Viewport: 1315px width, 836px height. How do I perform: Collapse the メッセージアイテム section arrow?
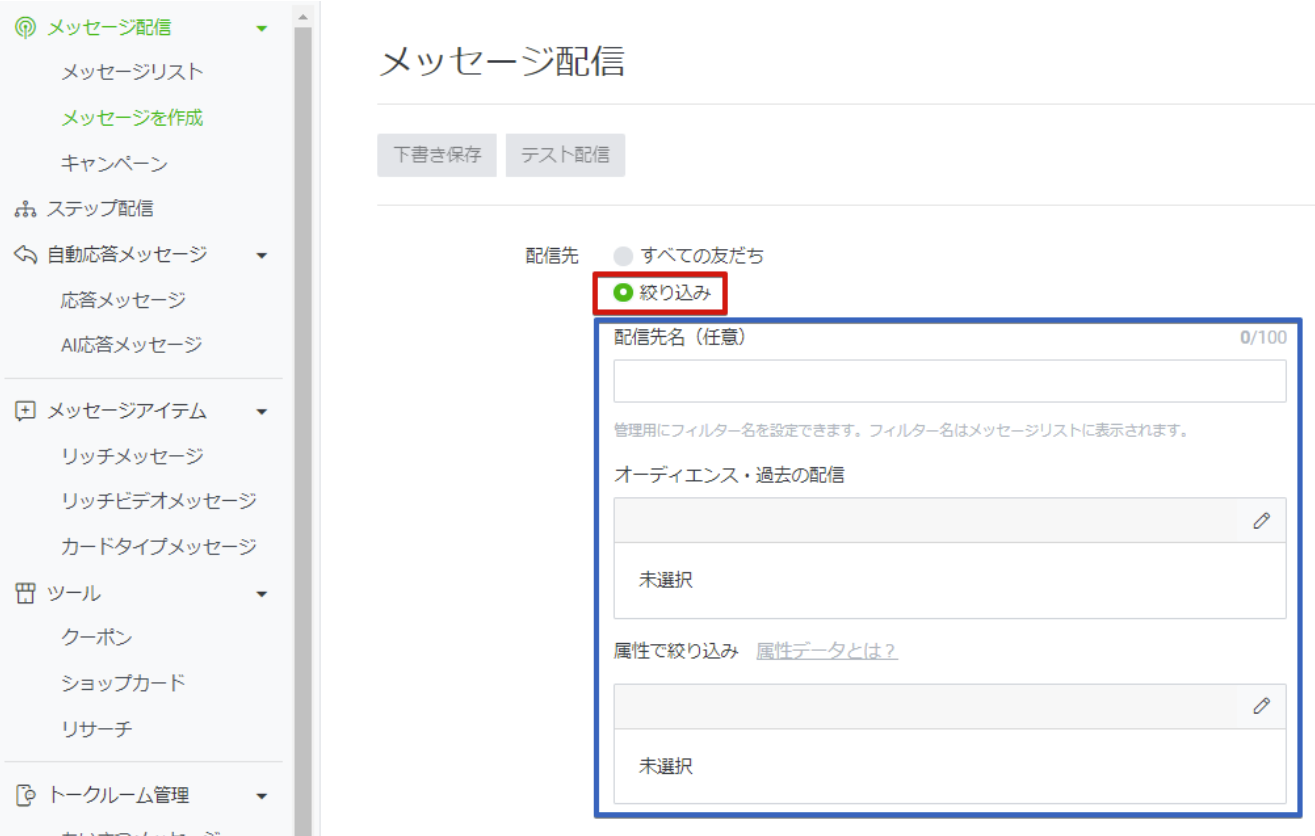pos(262,412)
